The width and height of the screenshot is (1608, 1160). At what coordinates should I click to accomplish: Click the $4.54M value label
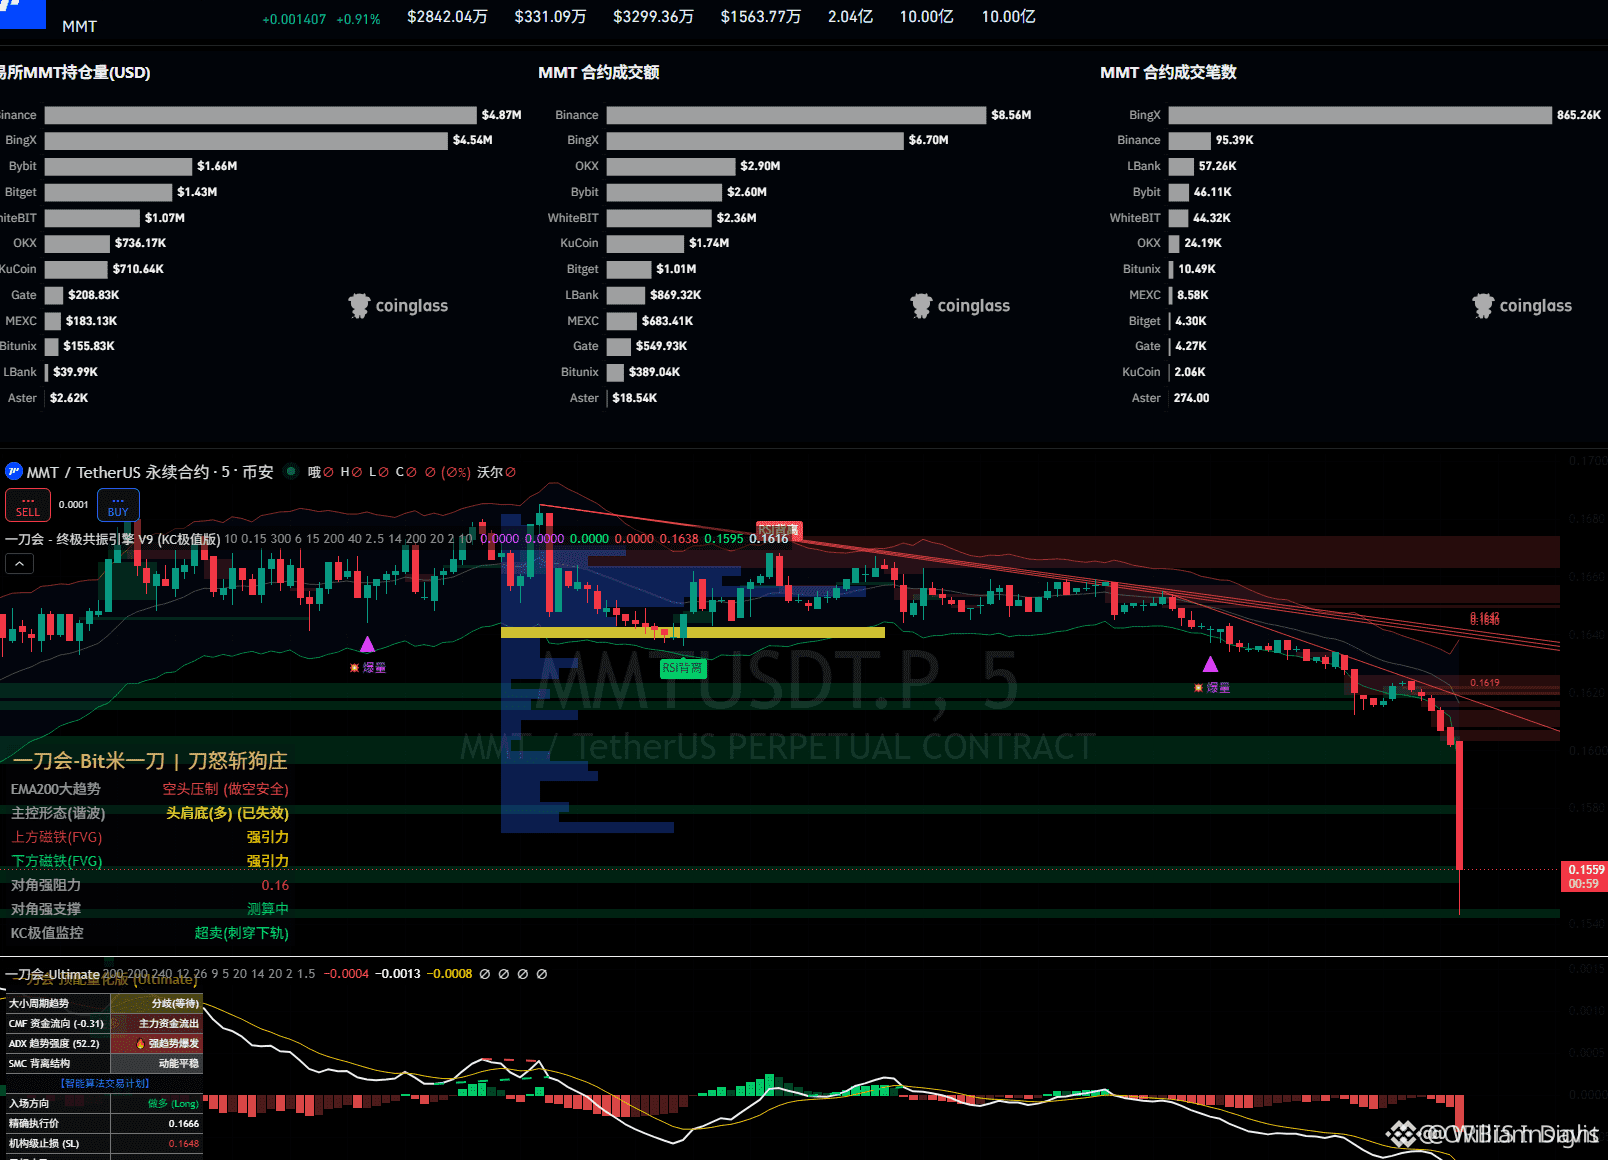tap(473, 140)
